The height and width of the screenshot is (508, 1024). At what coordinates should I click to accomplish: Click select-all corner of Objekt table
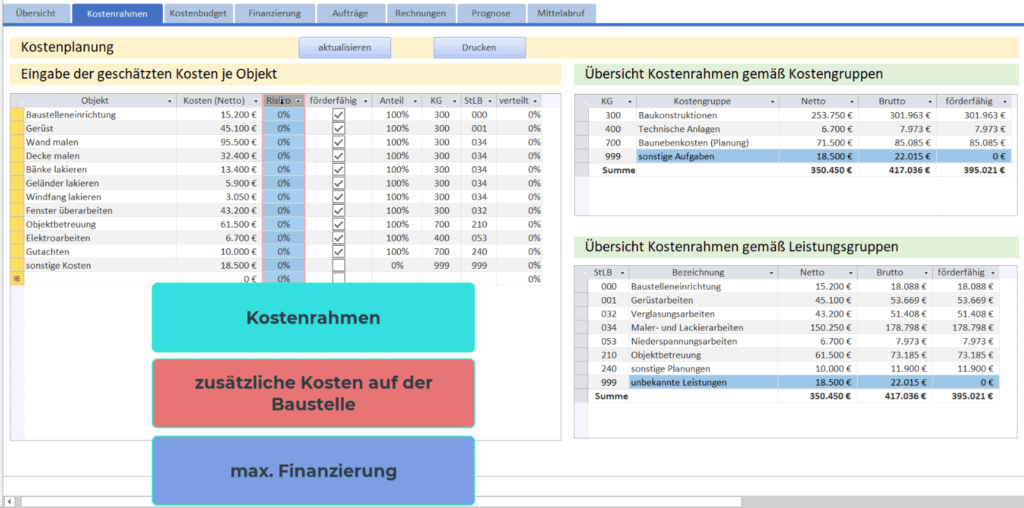pos(16,101)
